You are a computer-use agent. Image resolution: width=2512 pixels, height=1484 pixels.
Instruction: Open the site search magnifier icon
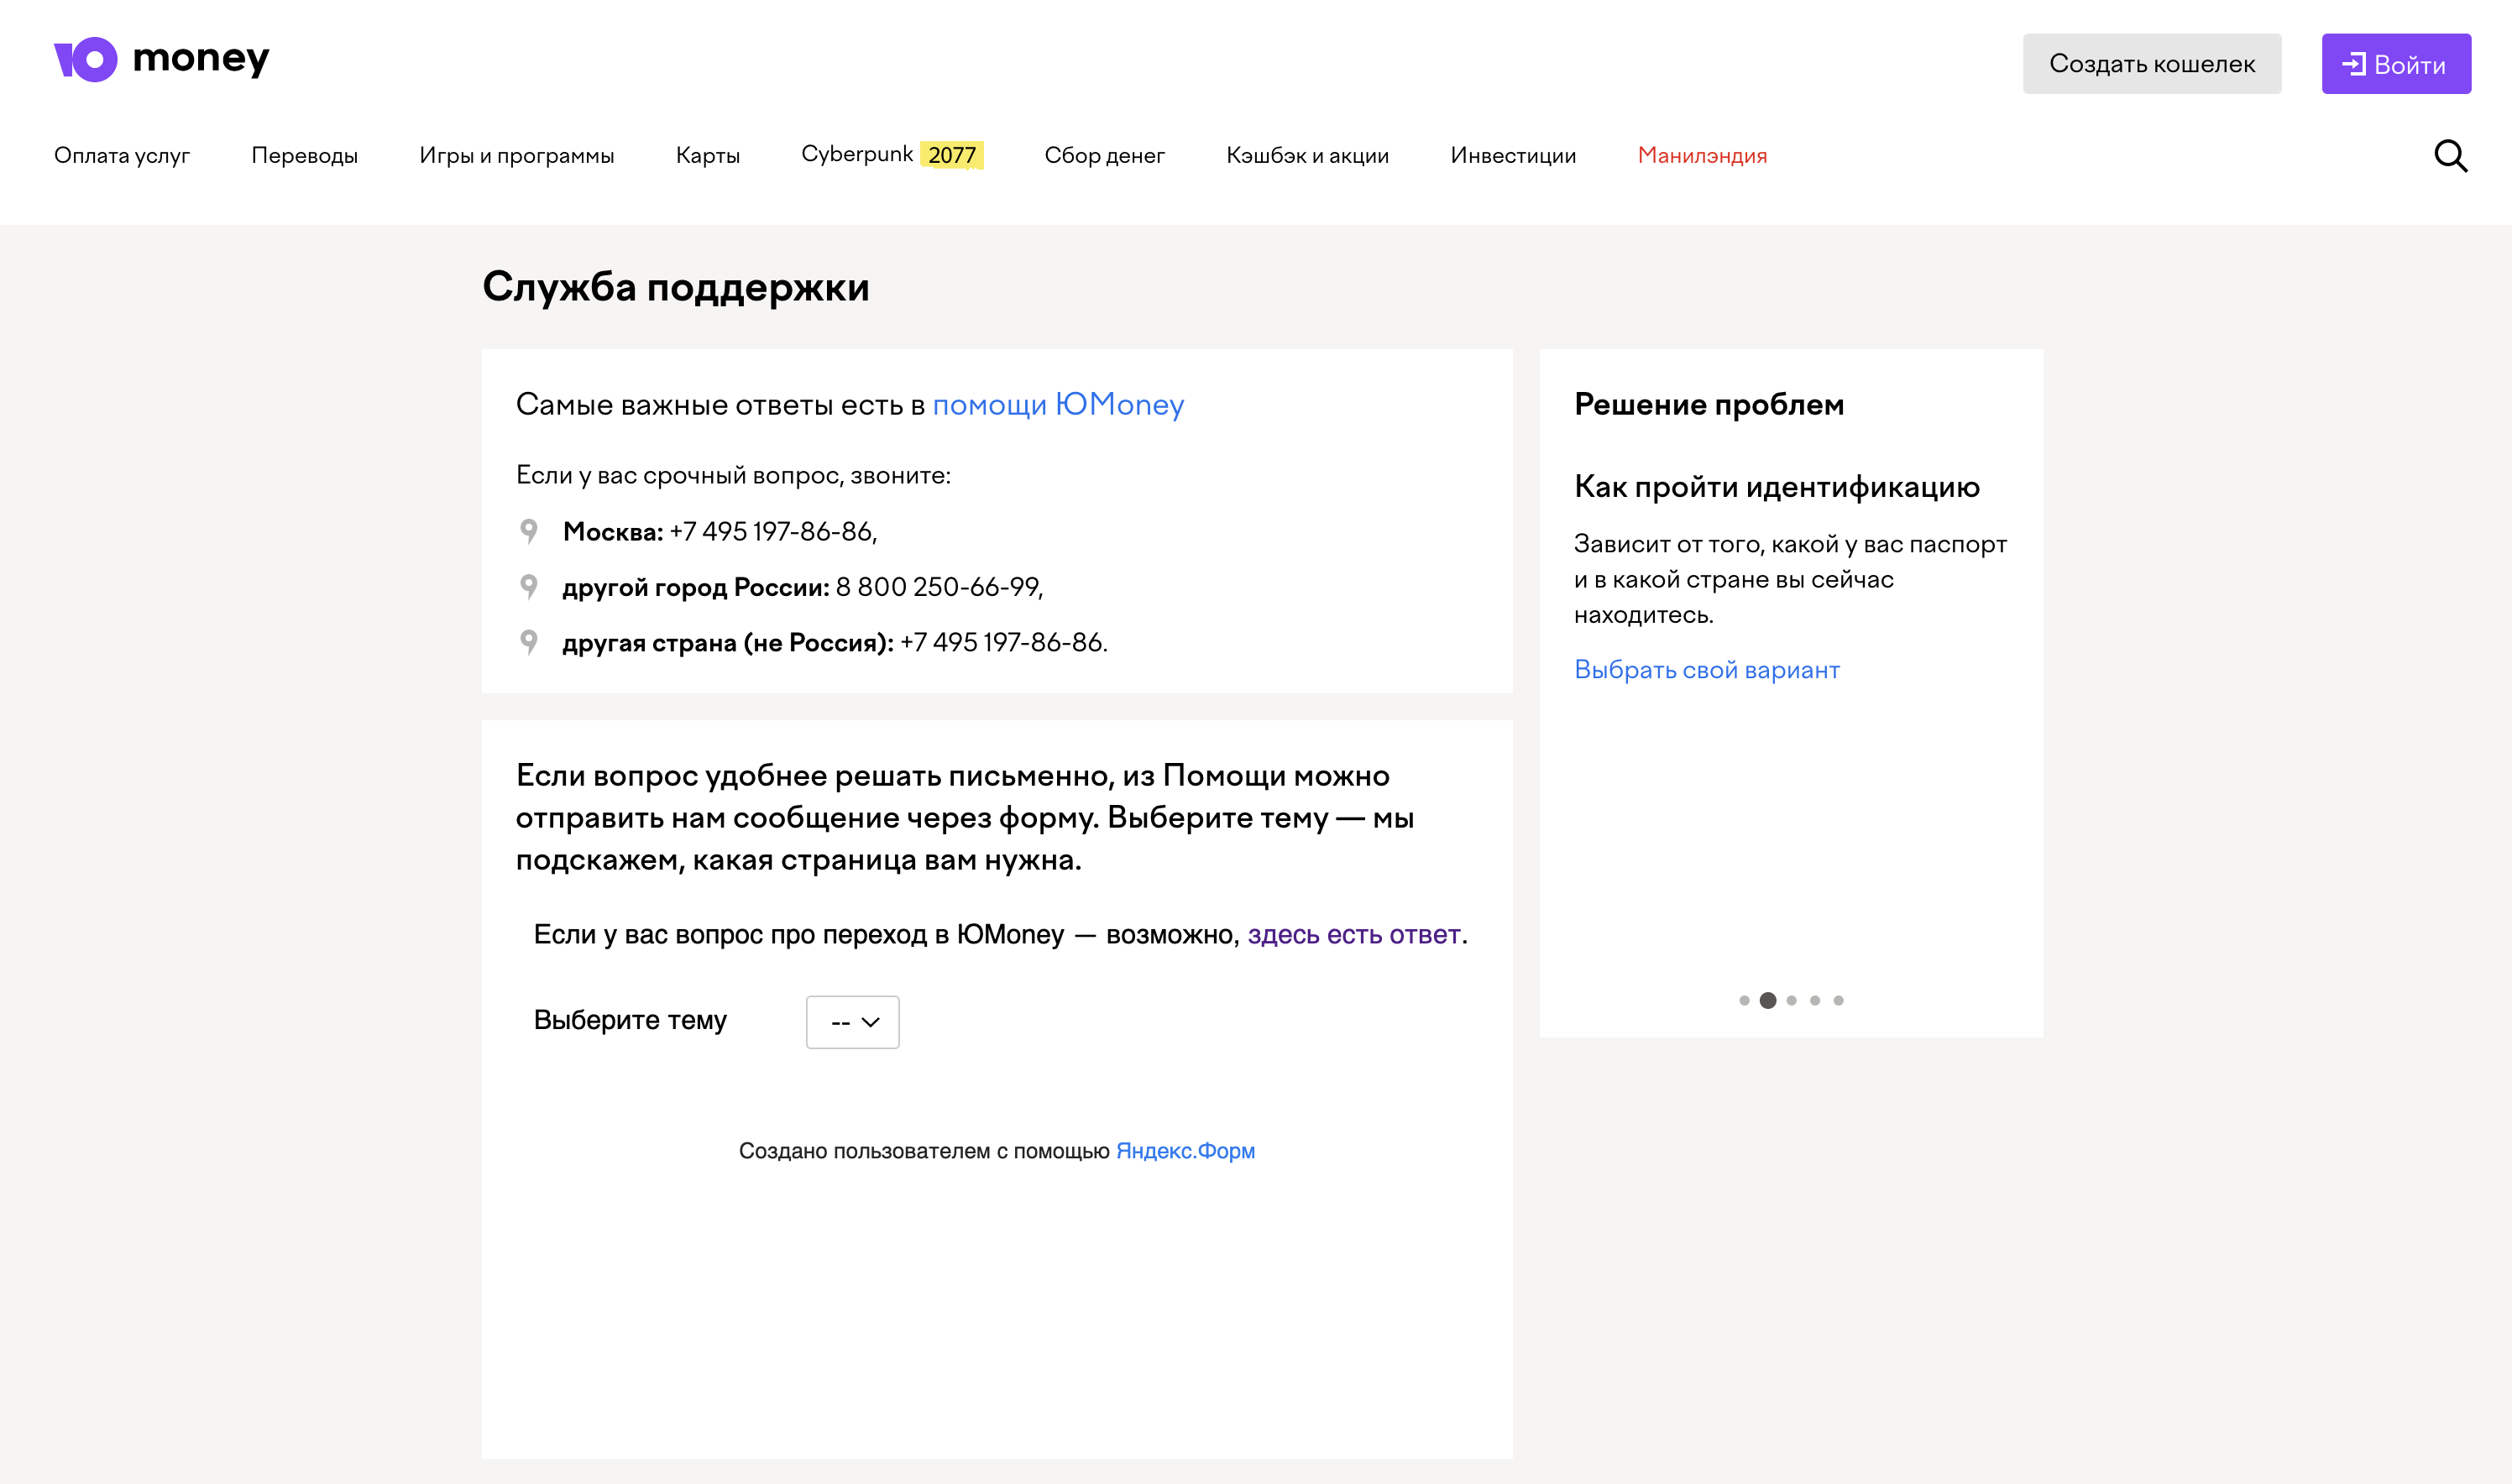pos(2450,156)
